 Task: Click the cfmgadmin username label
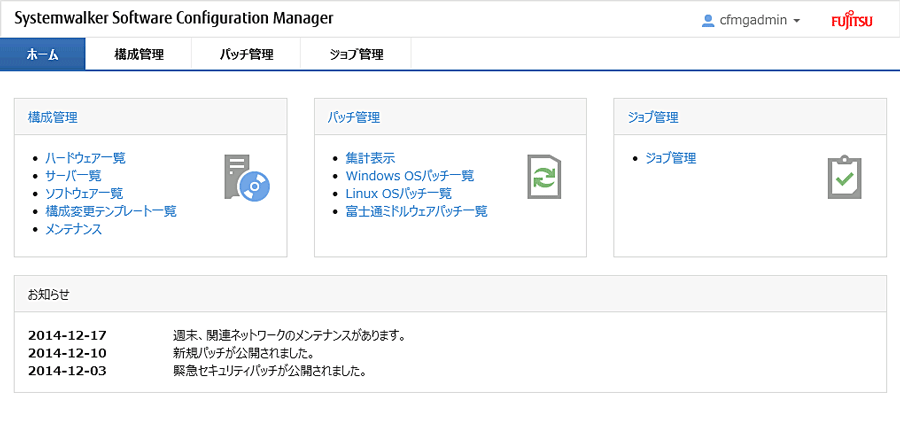click(752, 21)
